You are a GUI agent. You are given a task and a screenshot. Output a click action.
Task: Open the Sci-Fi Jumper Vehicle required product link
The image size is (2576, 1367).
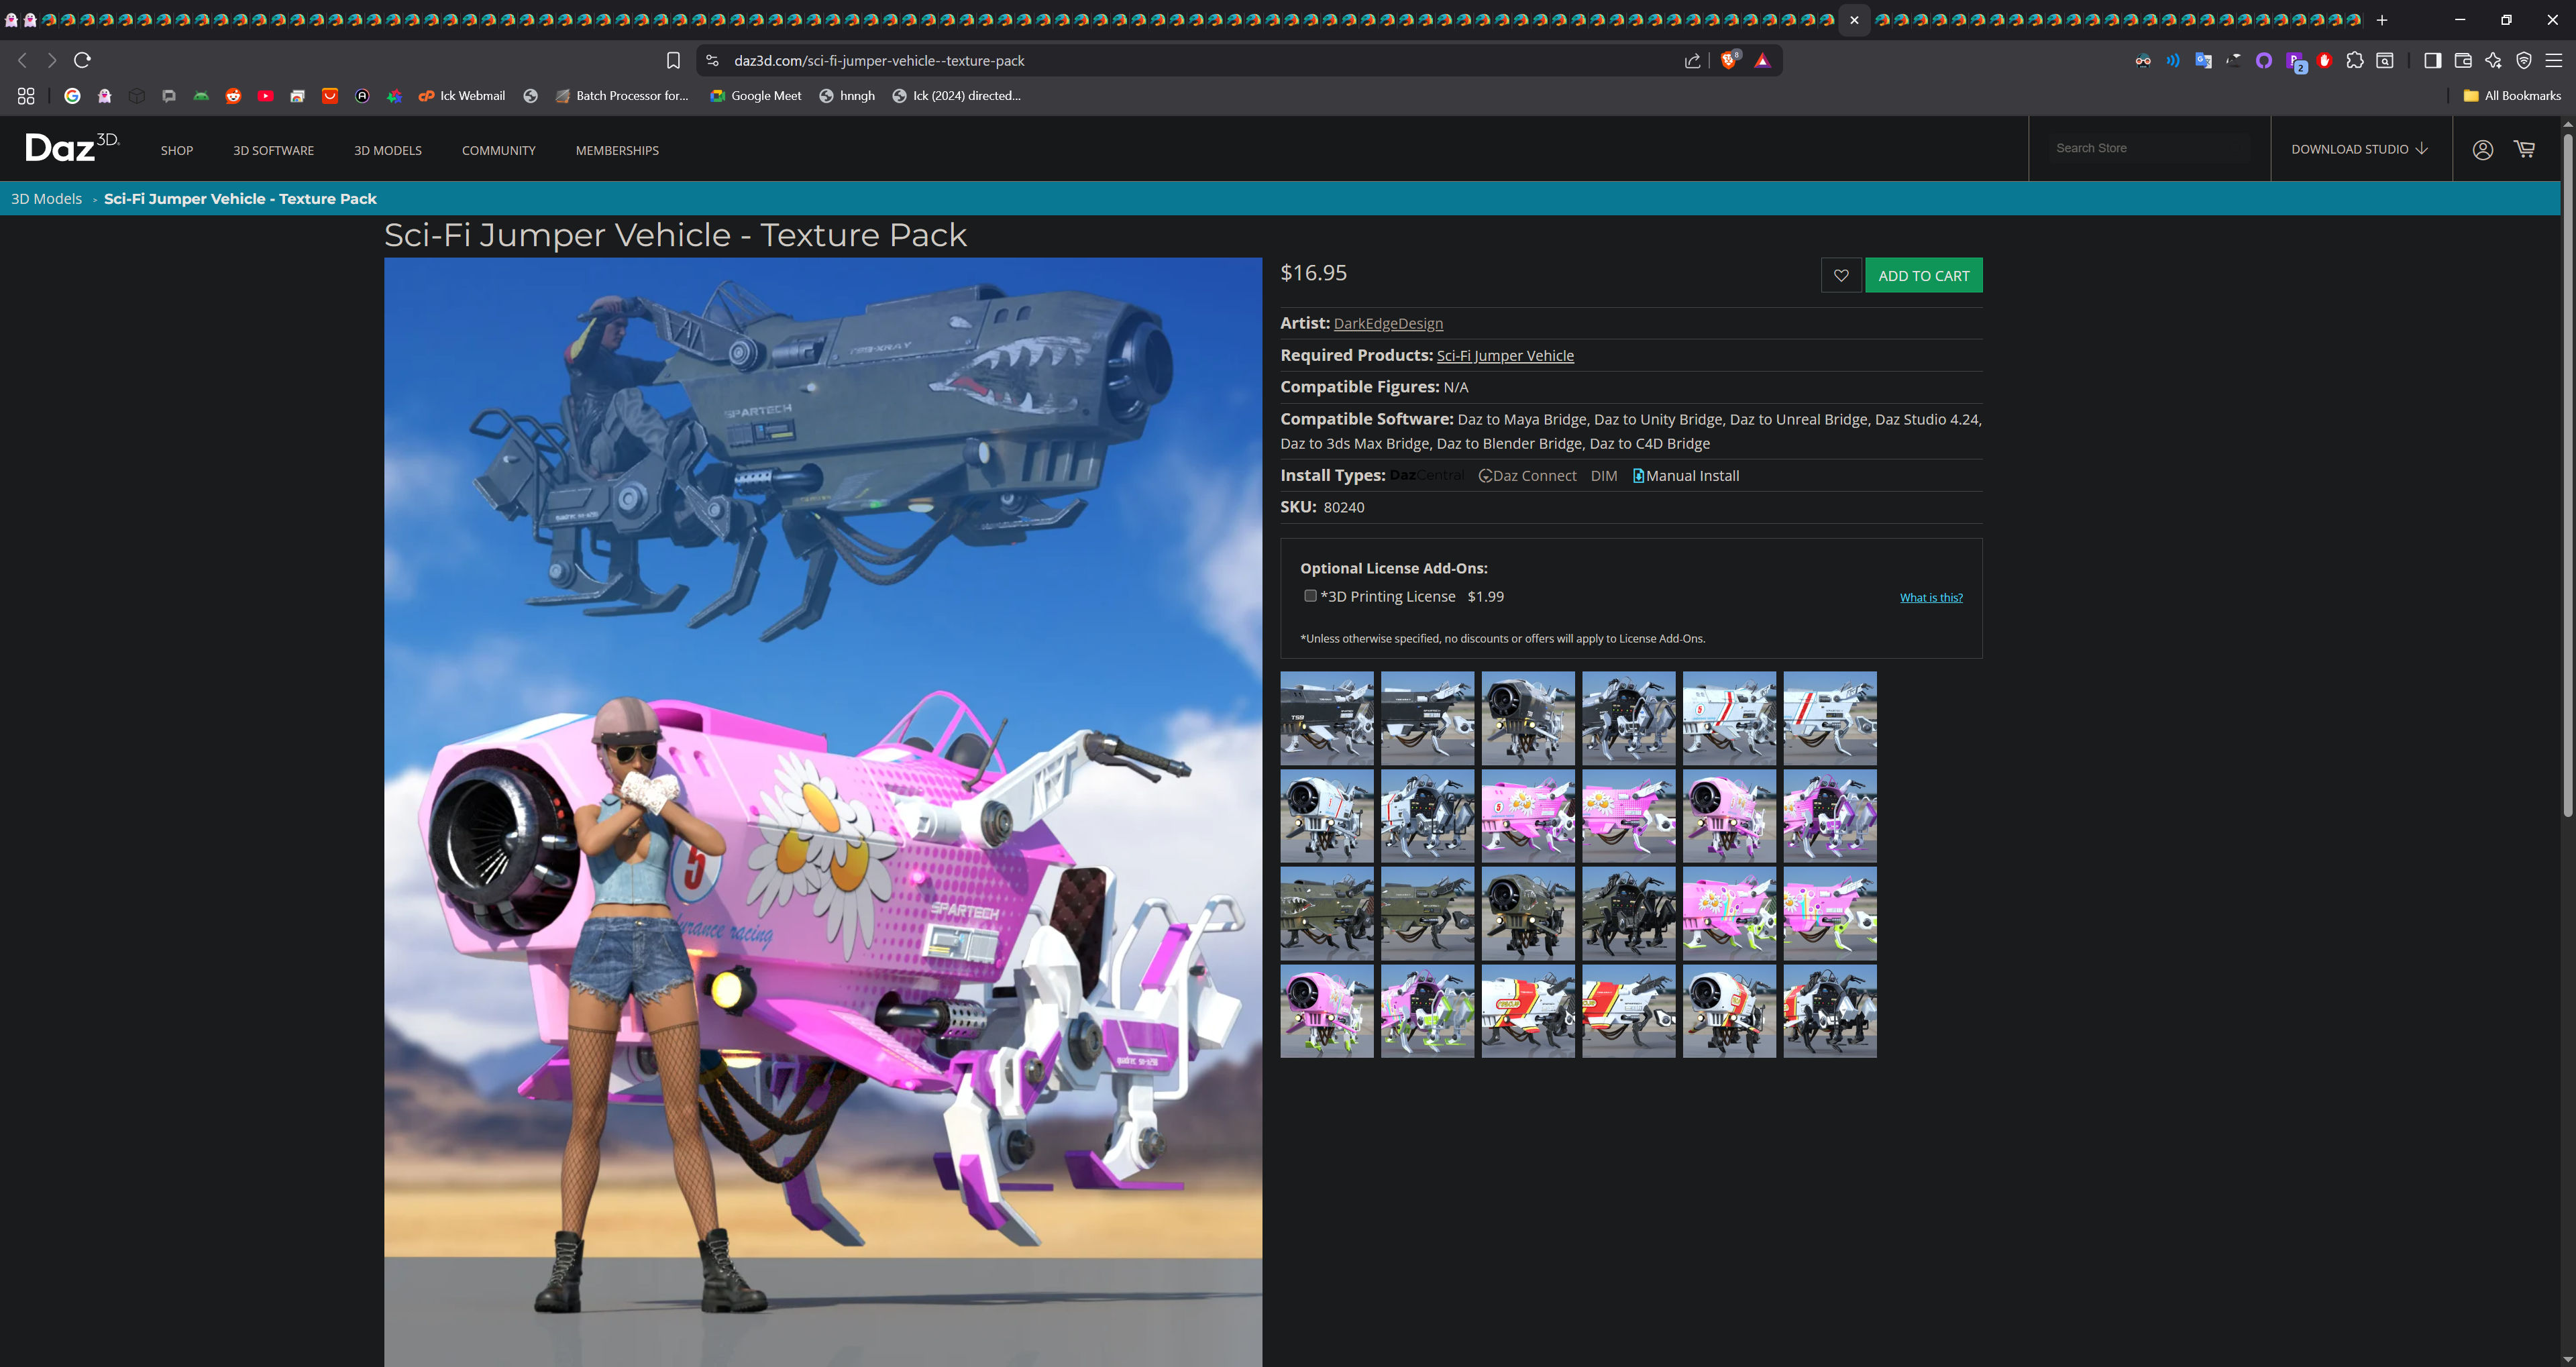[x=1505, y=355]
